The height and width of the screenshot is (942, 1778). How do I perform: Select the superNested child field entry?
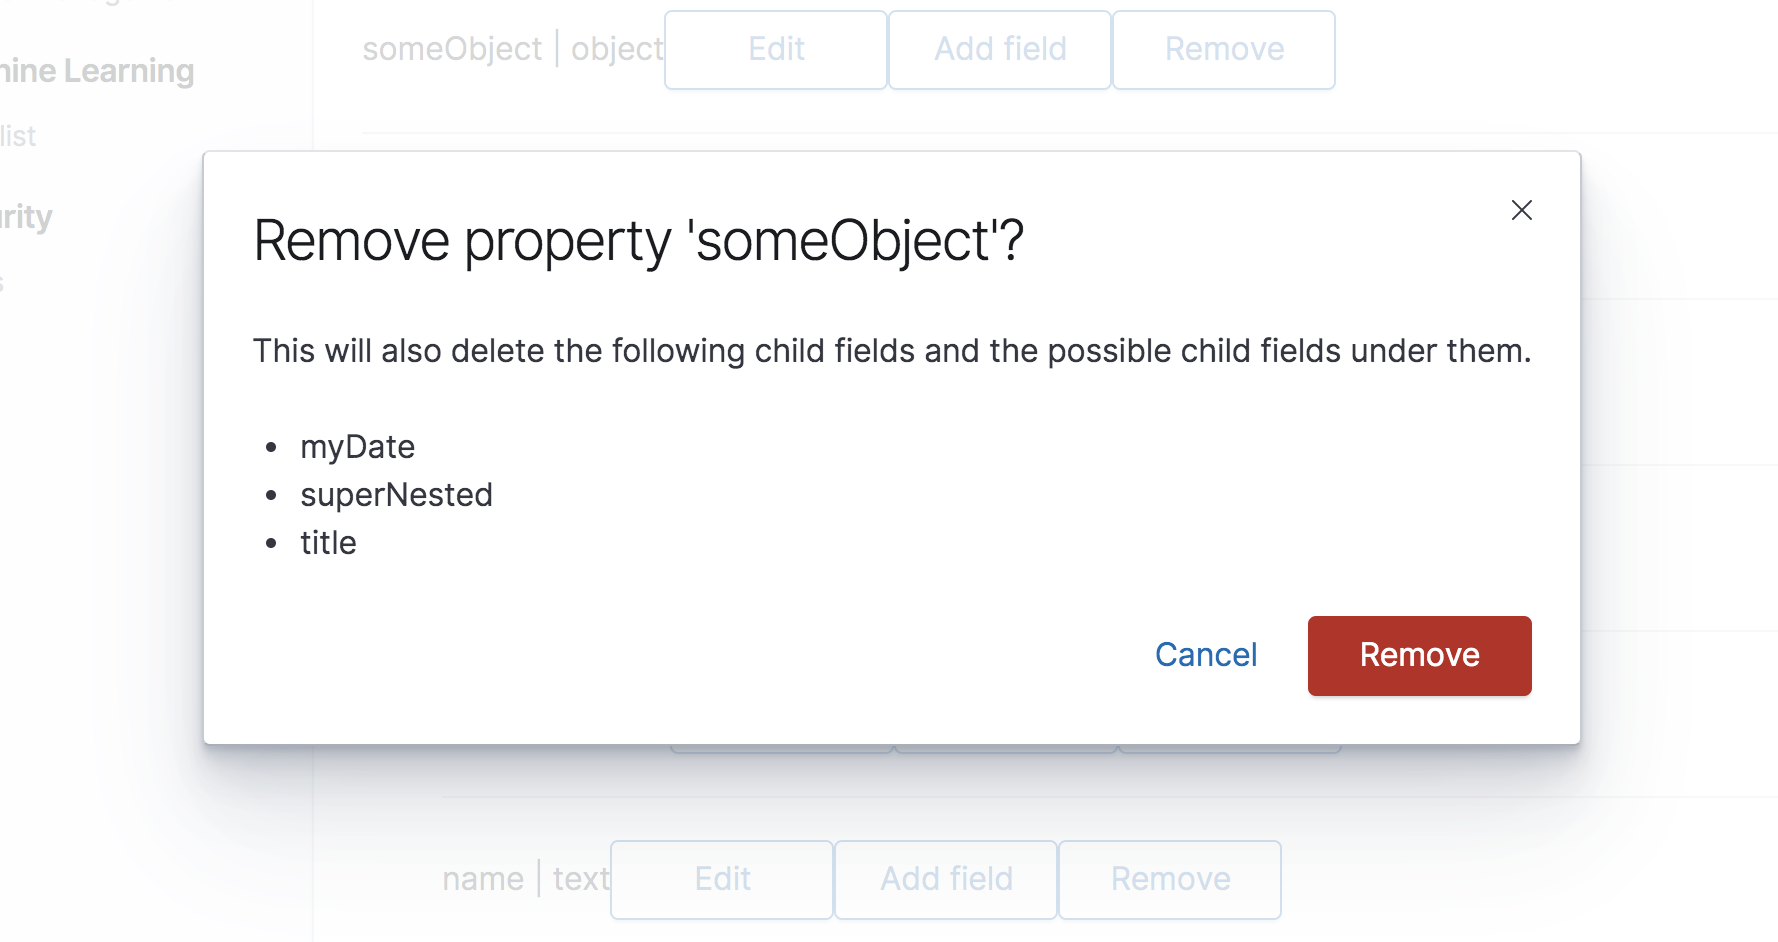396,495
